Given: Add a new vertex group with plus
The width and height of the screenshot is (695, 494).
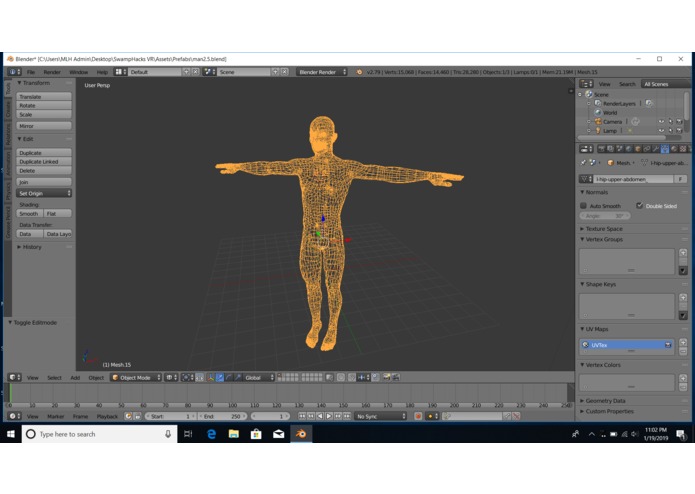Looking at the screenshot, I should [x=683, y=253].
